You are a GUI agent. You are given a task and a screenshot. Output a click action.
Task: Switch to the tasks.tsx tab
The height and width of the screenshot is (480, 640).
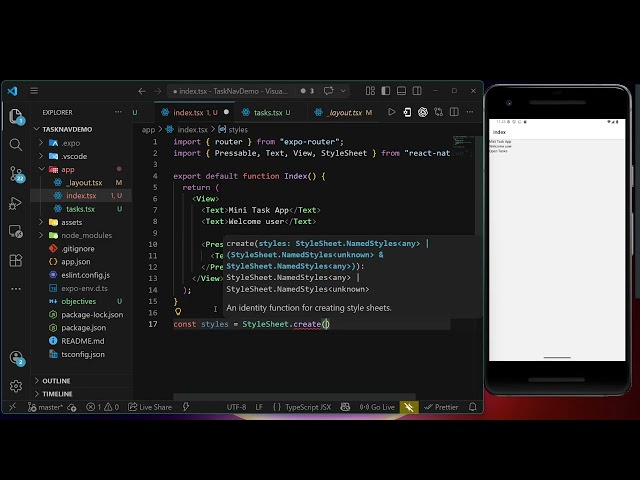pyautogui.click(x=271, y=112)
